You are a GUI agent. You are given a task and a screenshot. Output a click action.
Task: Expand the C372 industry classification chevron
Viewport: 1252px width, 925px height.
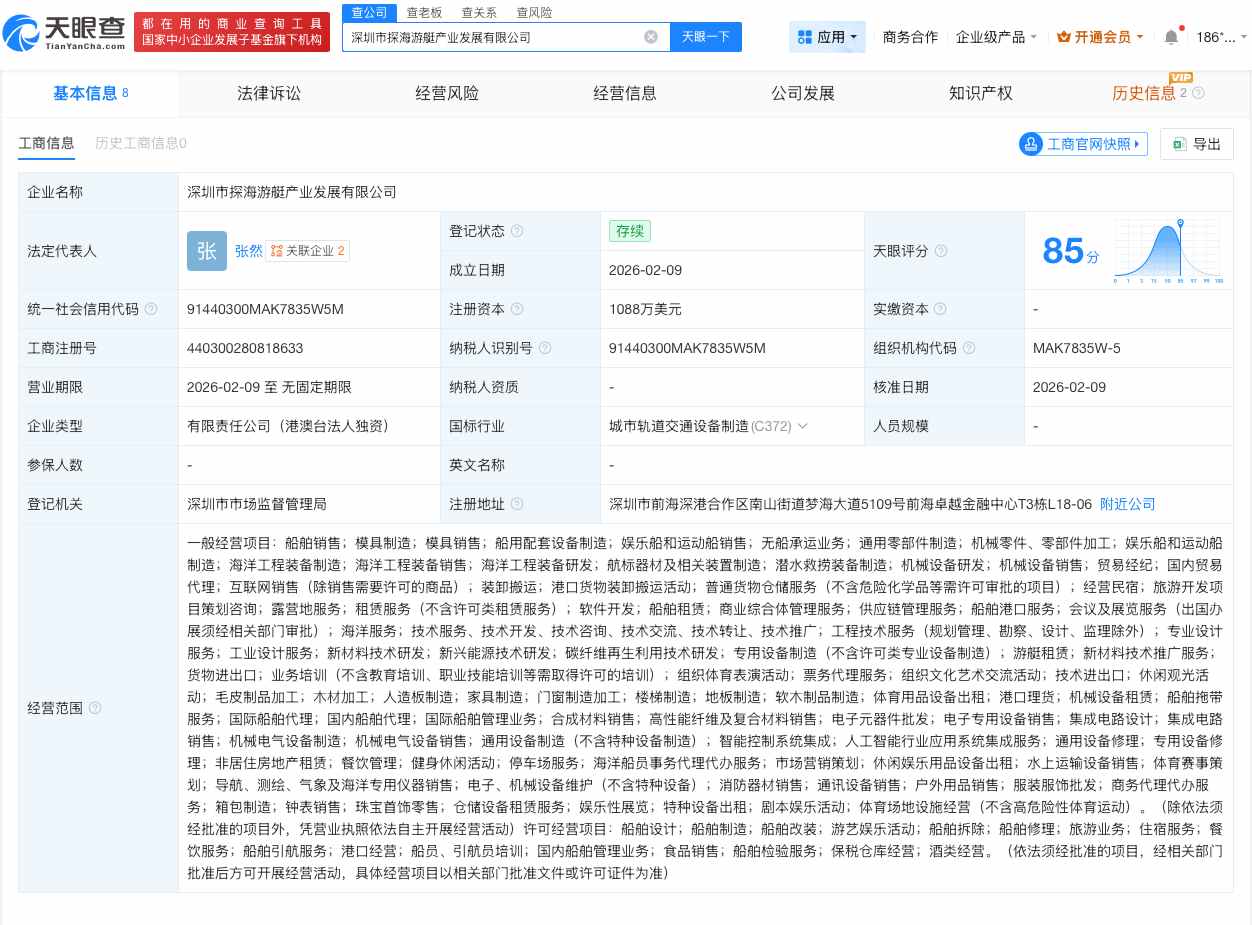pyautogui.click(x=803, y=425)
